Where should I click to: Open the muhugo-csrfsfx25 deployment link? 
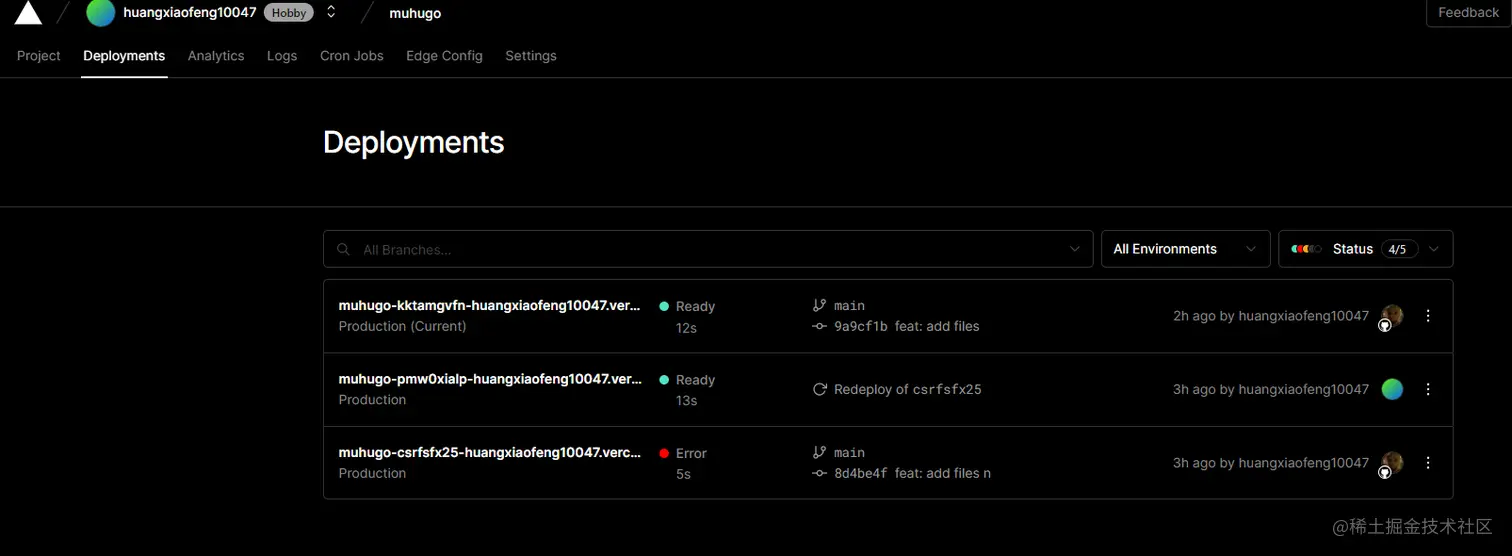tap(490, 452)
